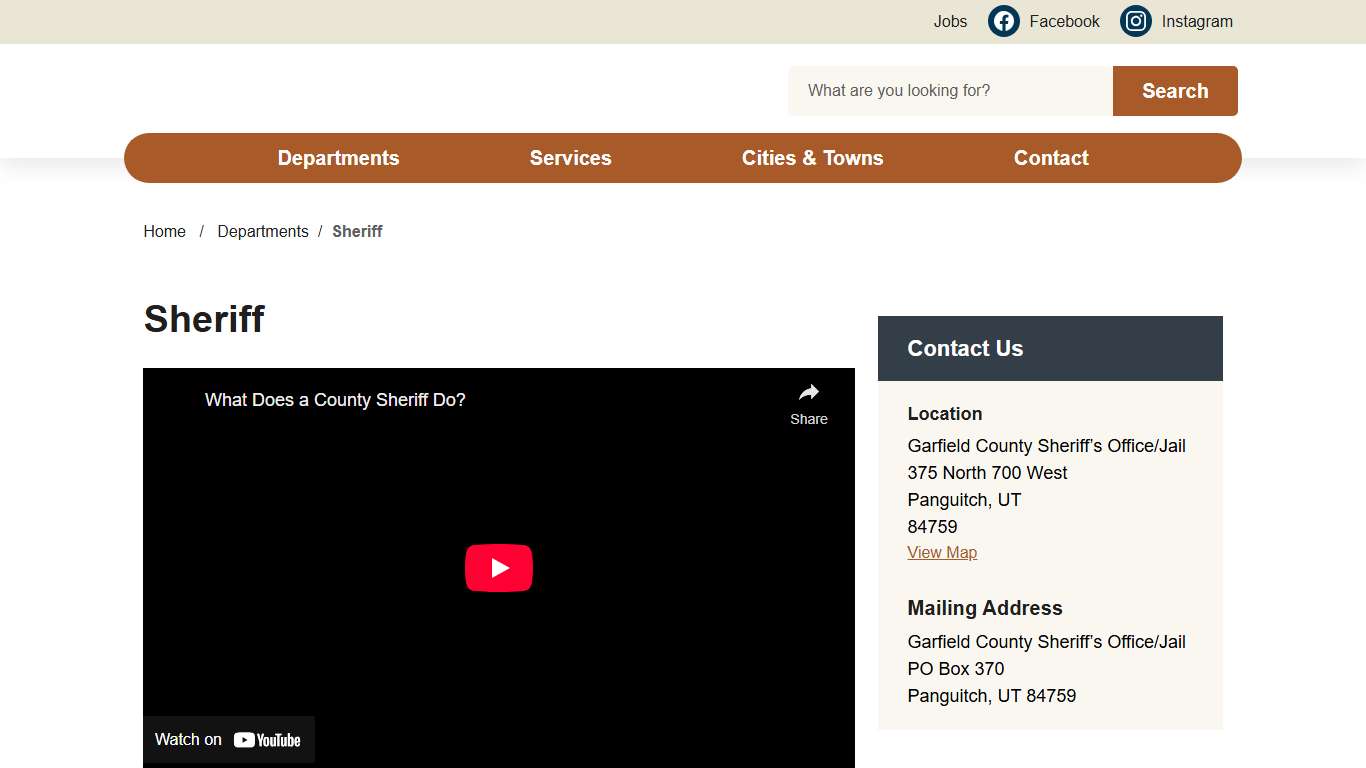Select Cities & Towns in navigation
This screenshot has width=1366, height=768.
[812, 158]
